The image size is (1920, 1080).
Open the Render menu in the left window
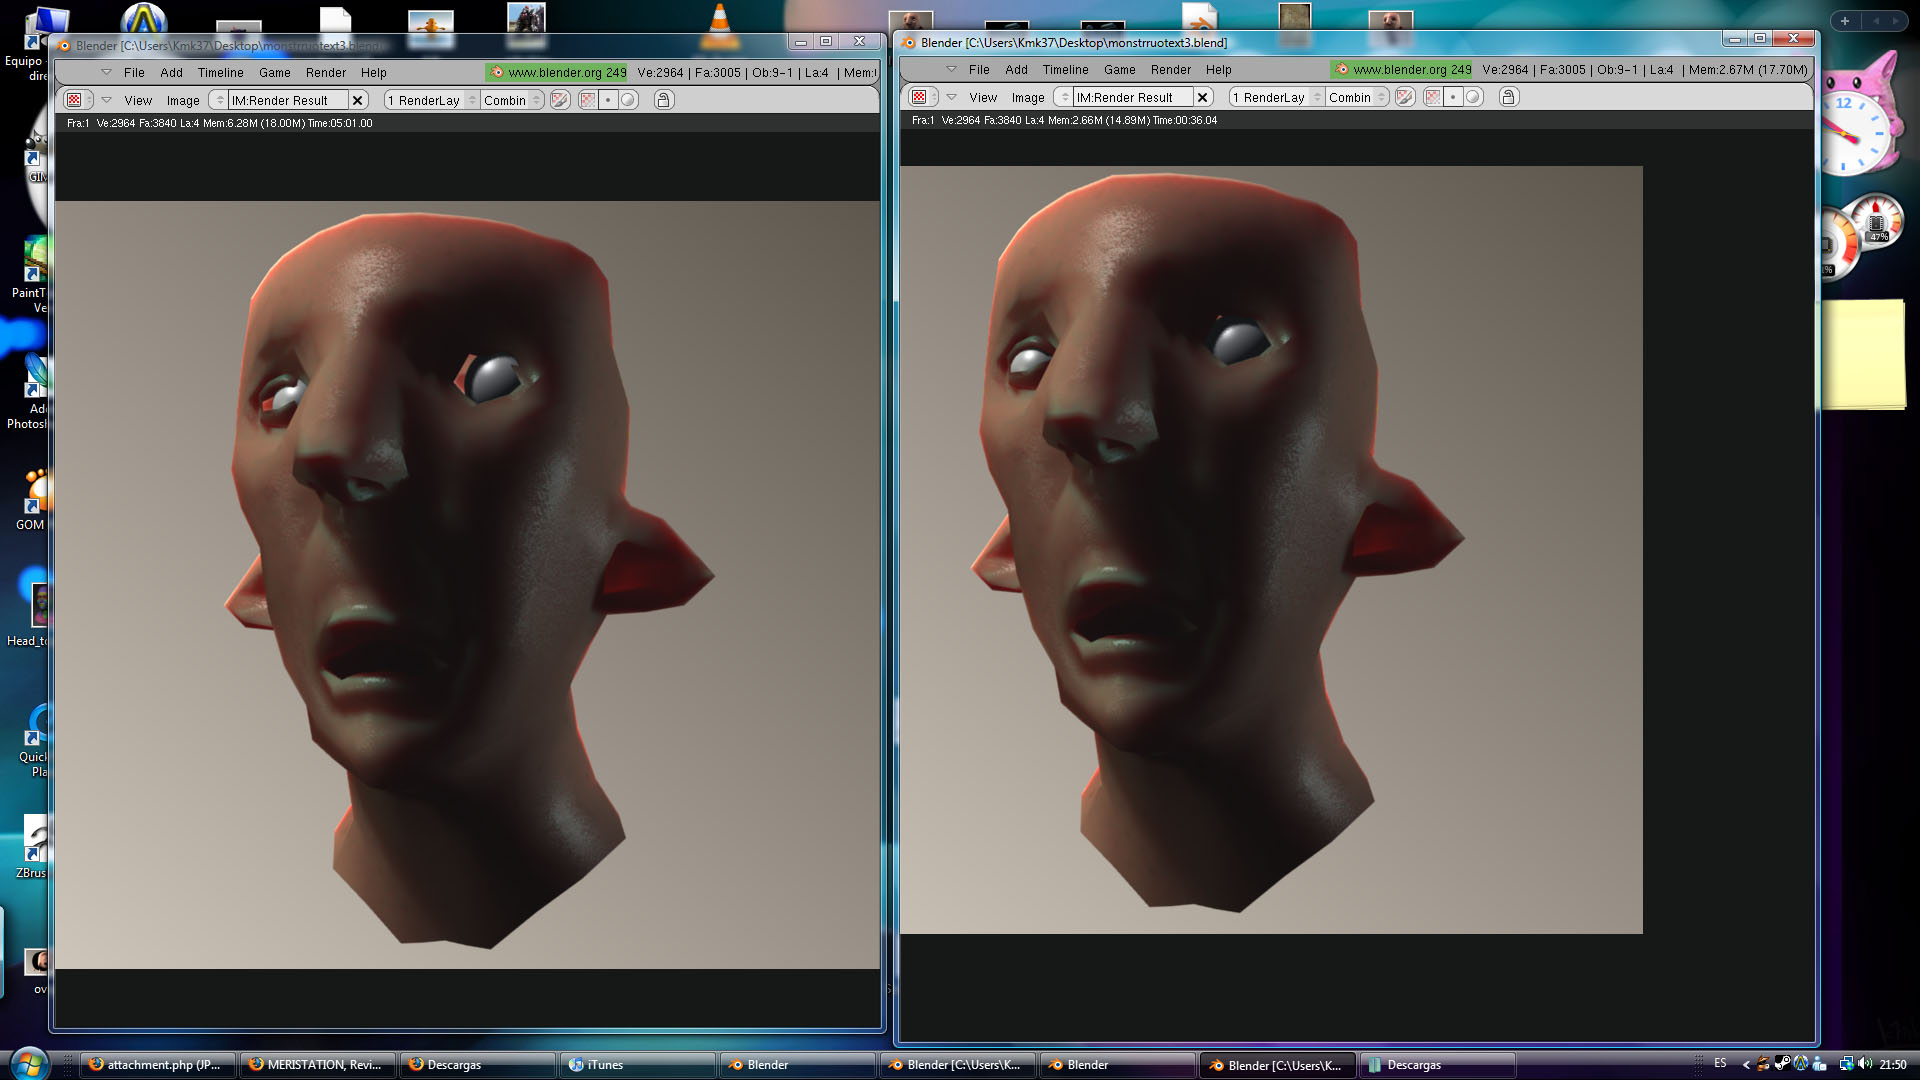[326, 72]
